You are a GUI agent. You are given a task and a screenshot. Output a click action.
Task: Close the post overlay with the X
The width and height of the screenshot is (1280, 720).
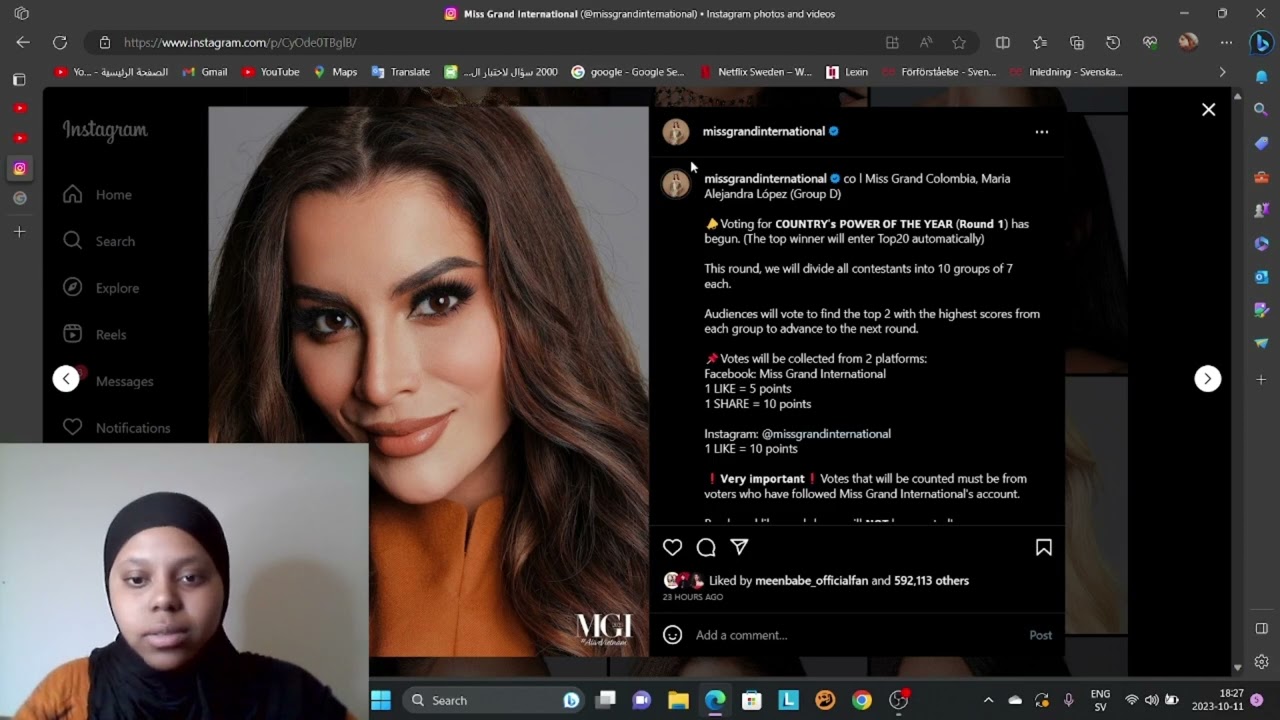coord(1208,110)
